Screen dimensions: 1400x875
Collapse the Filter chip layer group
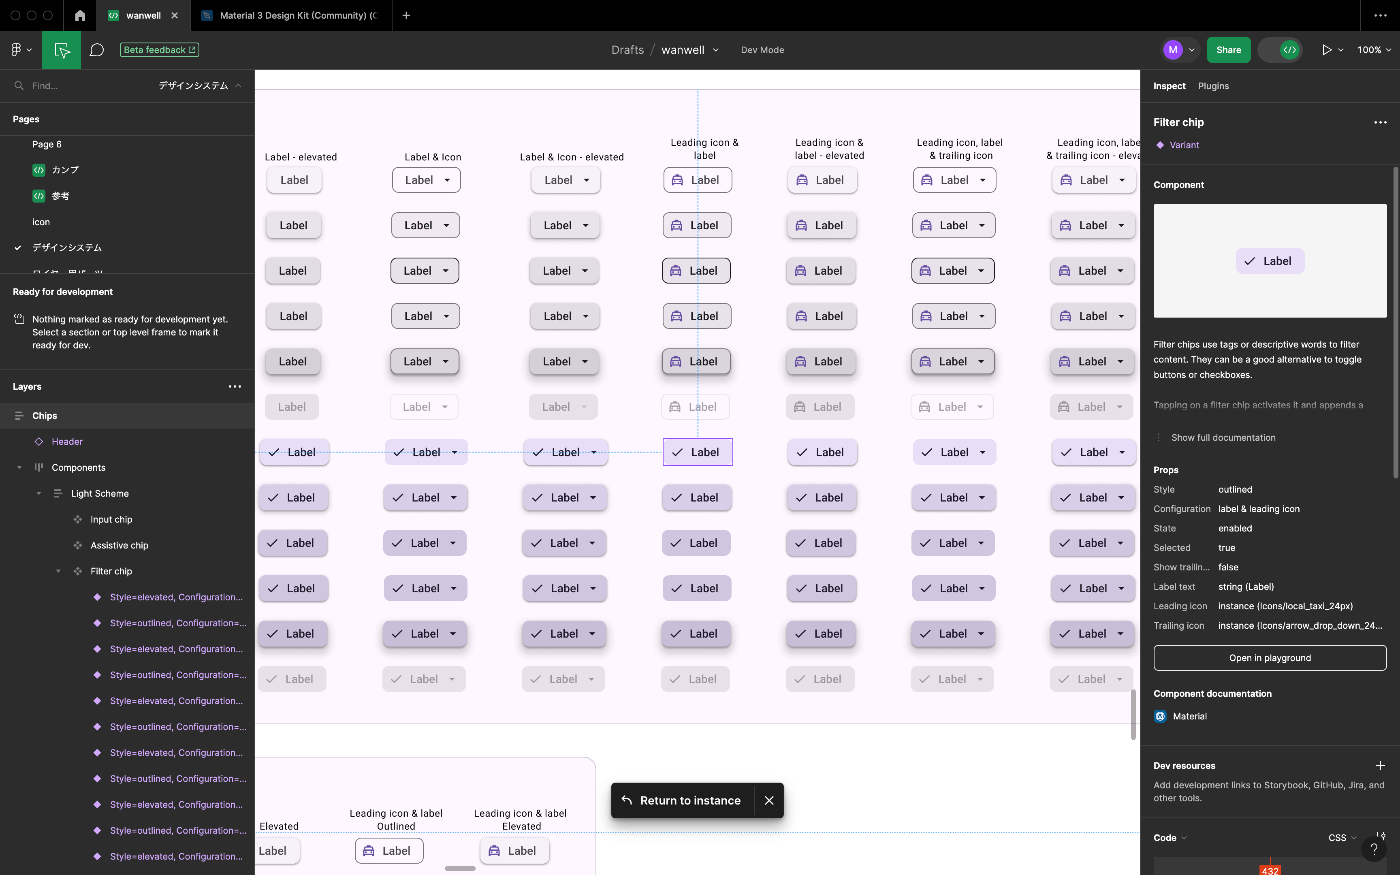58,572
